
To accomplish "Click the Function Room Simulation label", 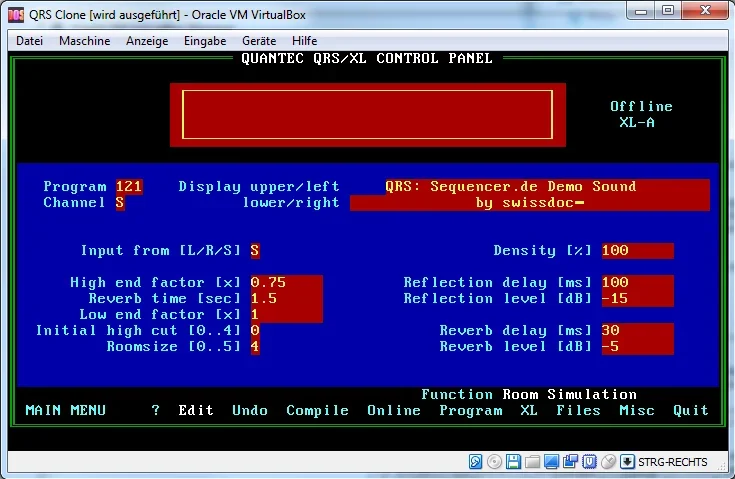I will pos(529,394).
